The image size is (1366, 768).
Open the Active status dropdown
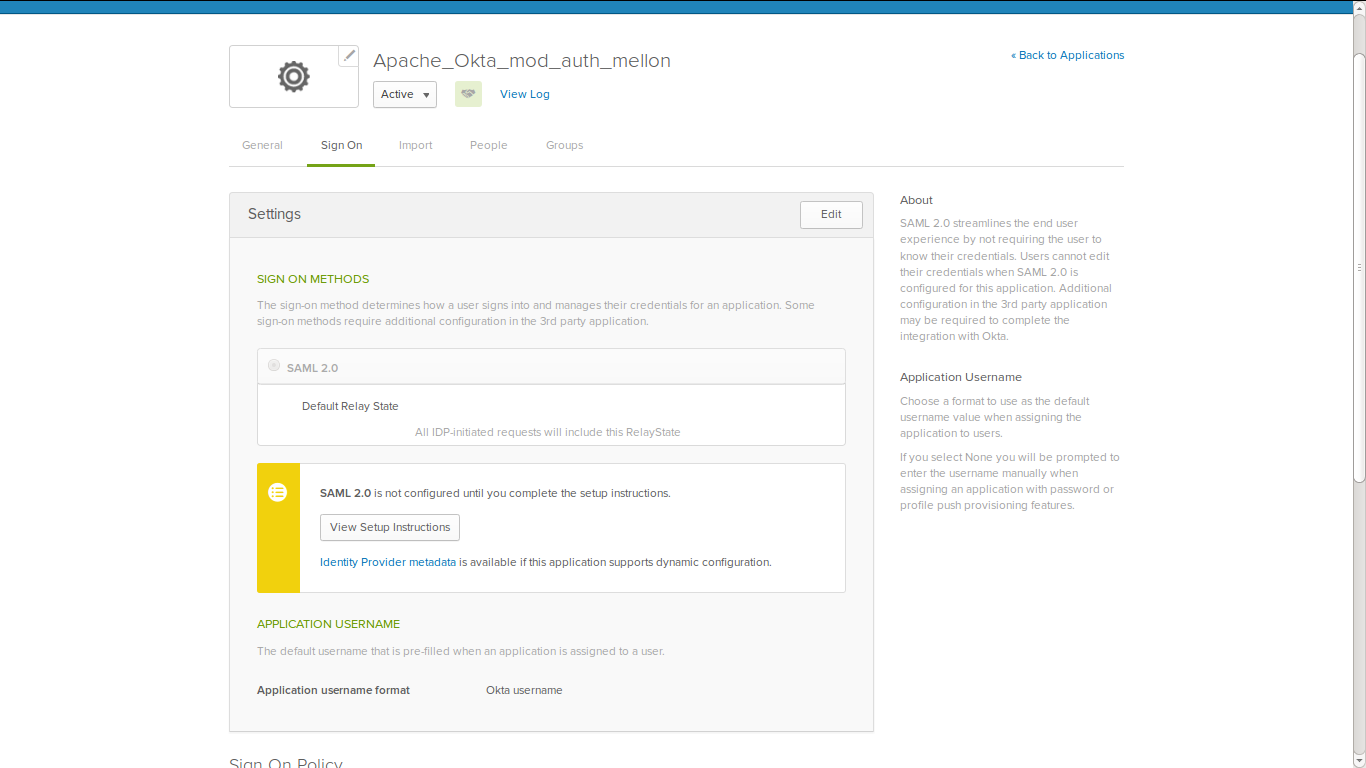[x=405, y=94]
